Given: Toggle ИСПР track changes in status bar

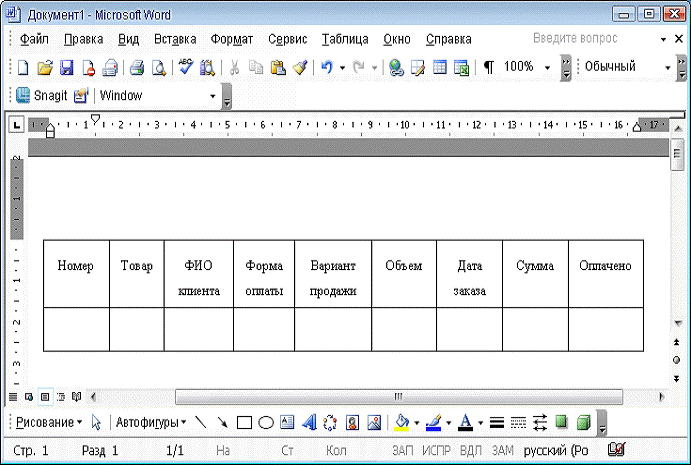Looking at the screenshot, I should [436, 451].
